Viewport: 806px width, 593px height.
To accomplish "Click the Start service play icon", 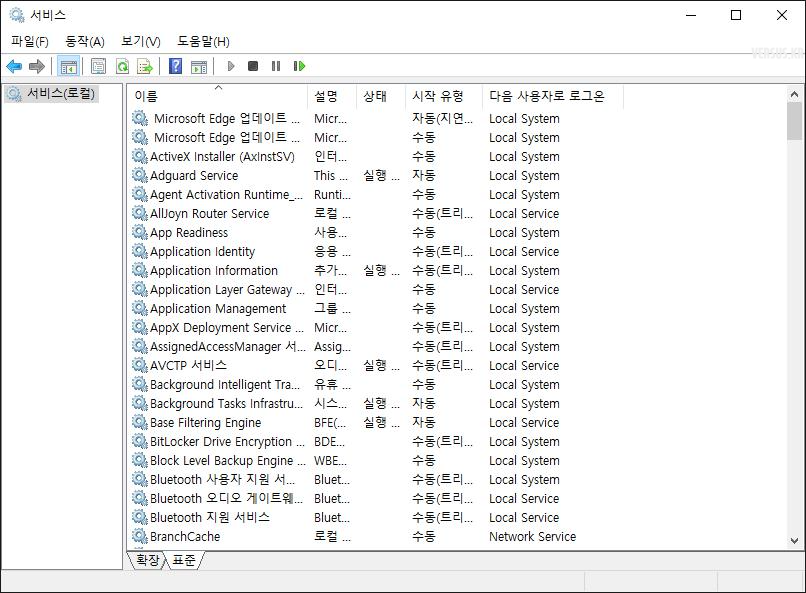I will coord(231,66).
